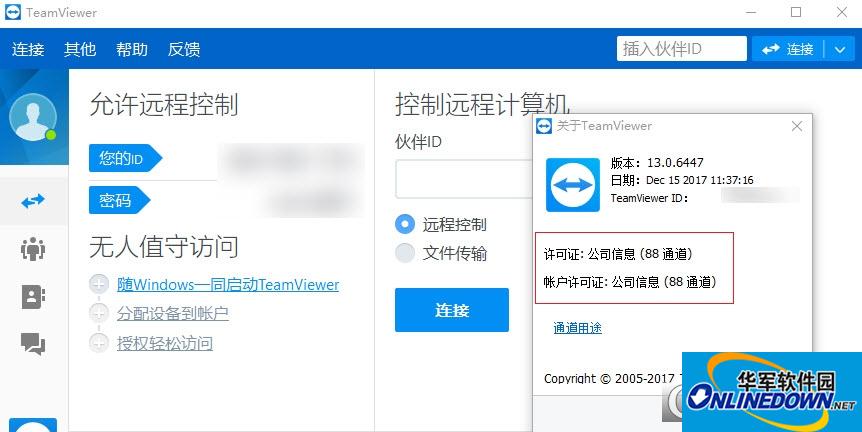
Task: Select the remote control arrows sidebar icon
Action: (x=33, y=201)
